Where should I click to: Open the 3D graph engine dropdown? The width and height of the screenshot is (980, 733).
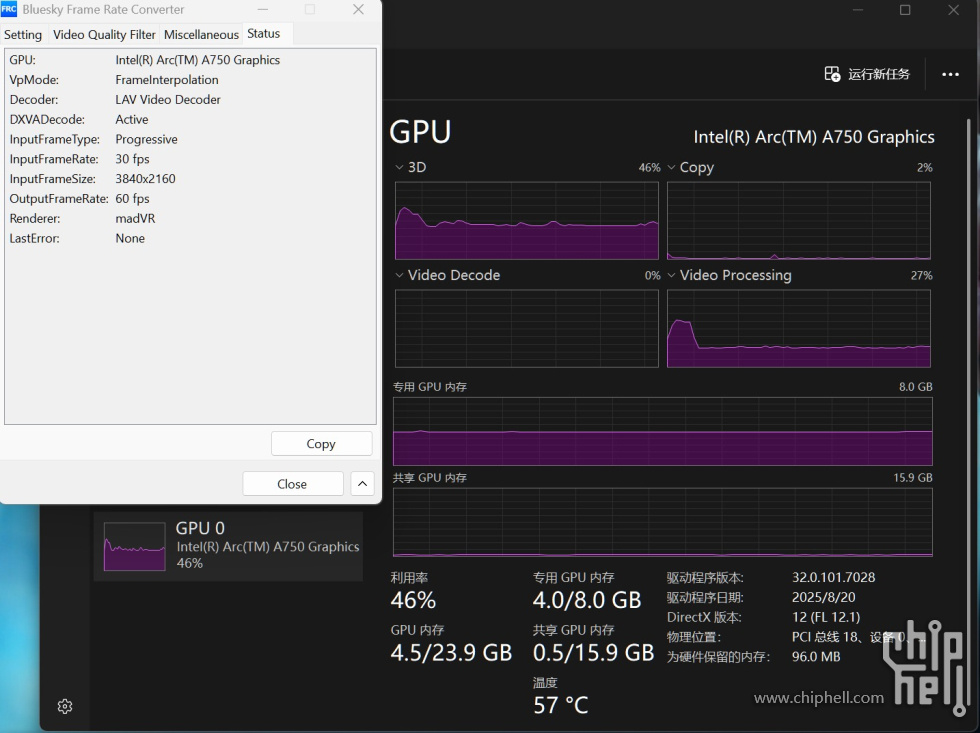(400, 167)
